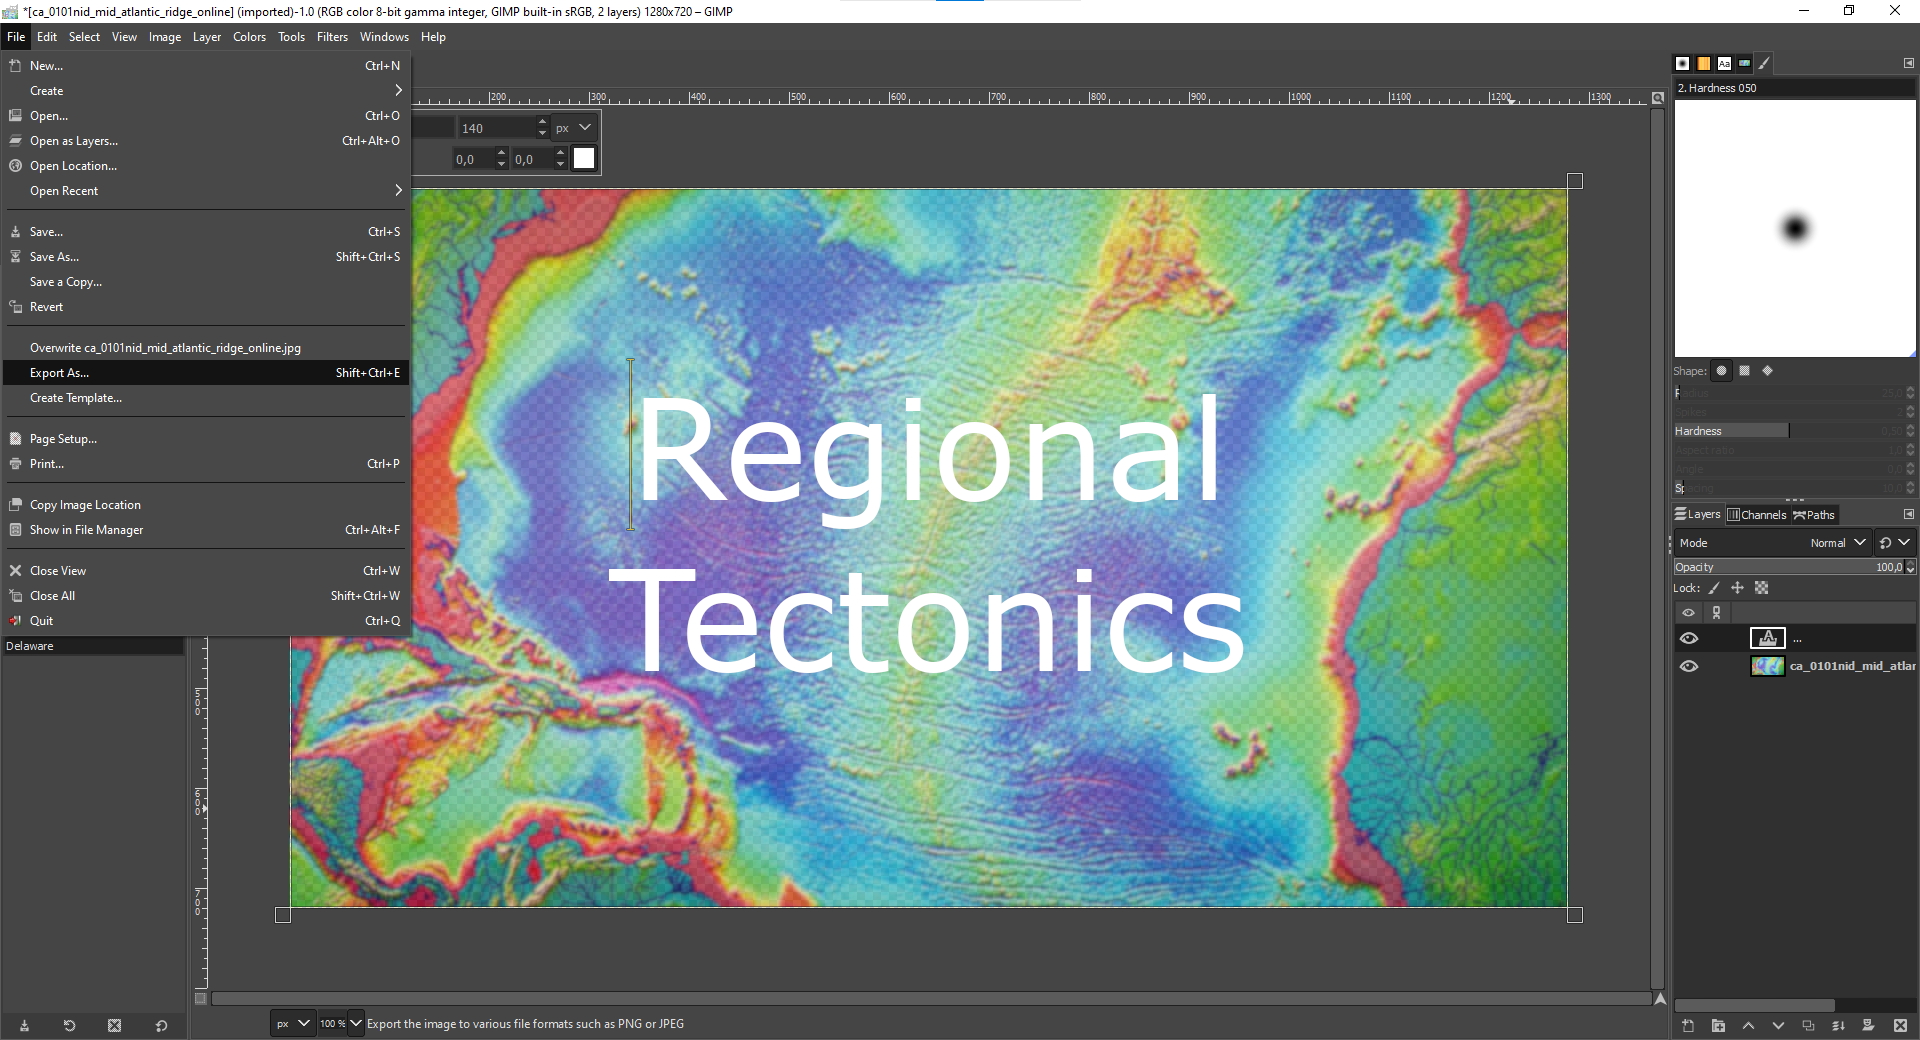Expand the Create submenu
This screenshot has width=1920, height=1040.
pos(206,91)
